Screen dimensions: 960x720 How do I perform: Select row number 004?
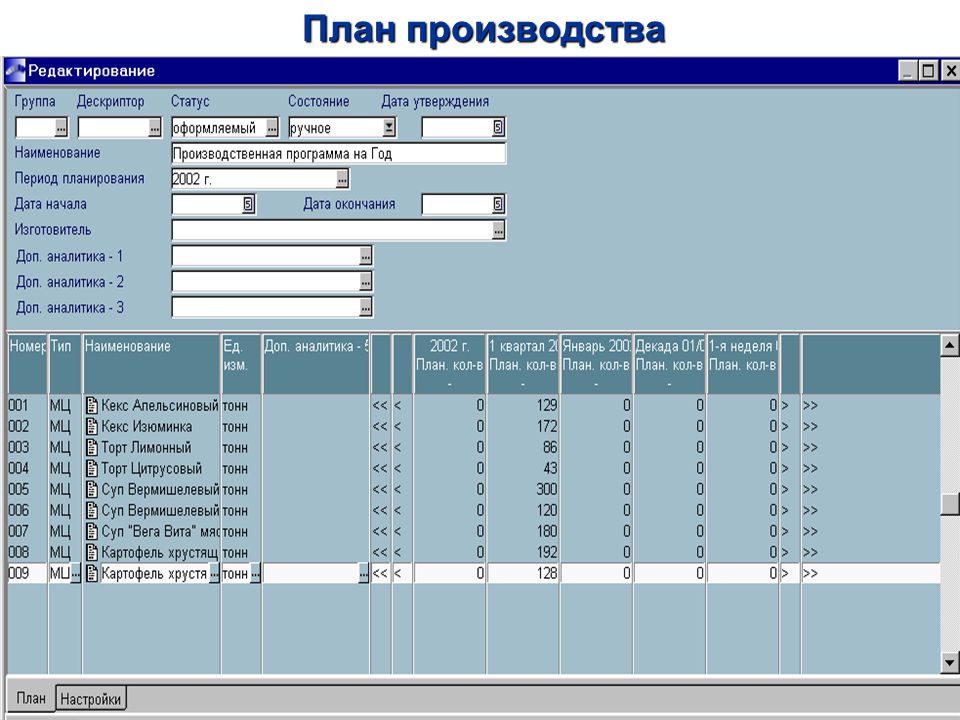coord(18,468)
